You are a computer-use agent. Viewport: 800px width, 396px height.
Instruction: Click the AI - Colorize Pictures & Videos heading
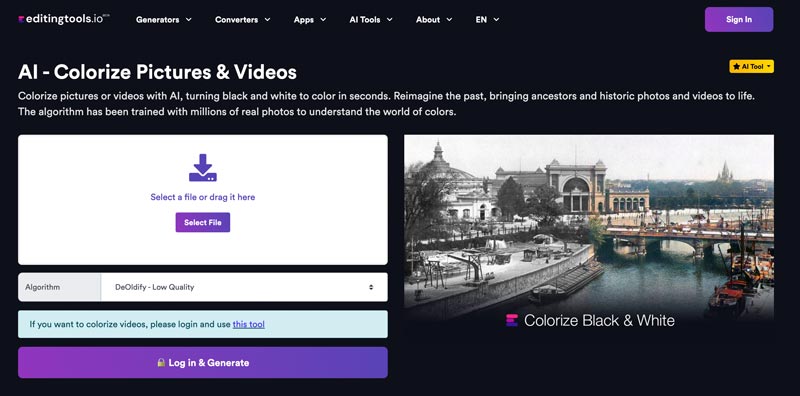click(157, 72)
